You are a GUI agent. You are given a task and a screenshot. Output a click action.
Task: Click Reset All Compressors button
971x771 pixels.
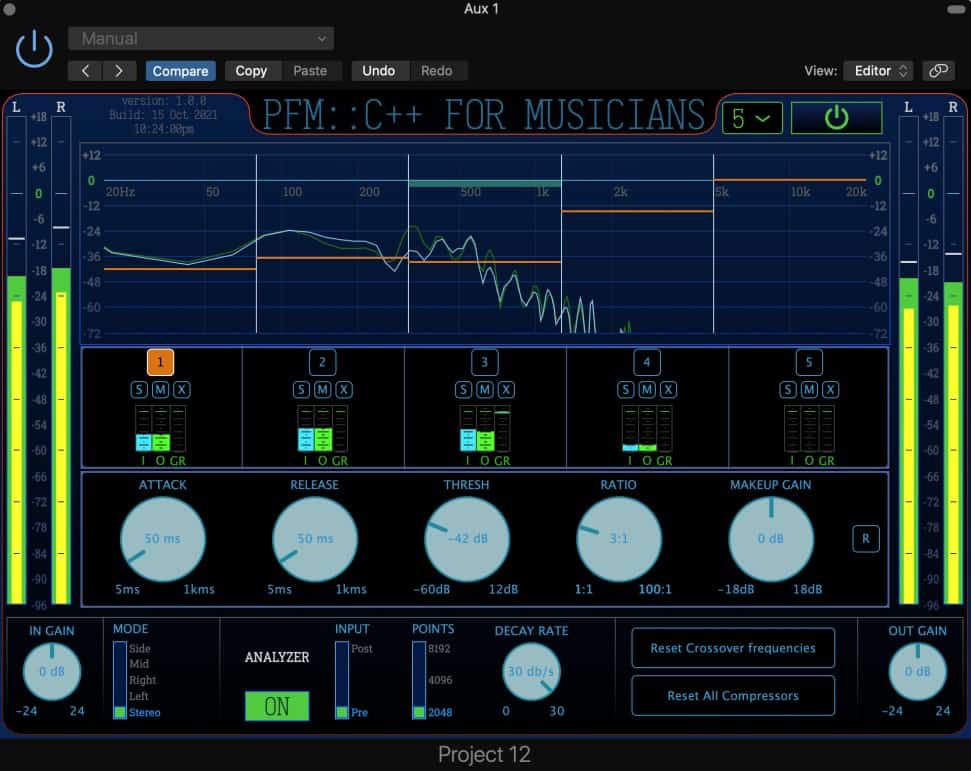(732, 696)
